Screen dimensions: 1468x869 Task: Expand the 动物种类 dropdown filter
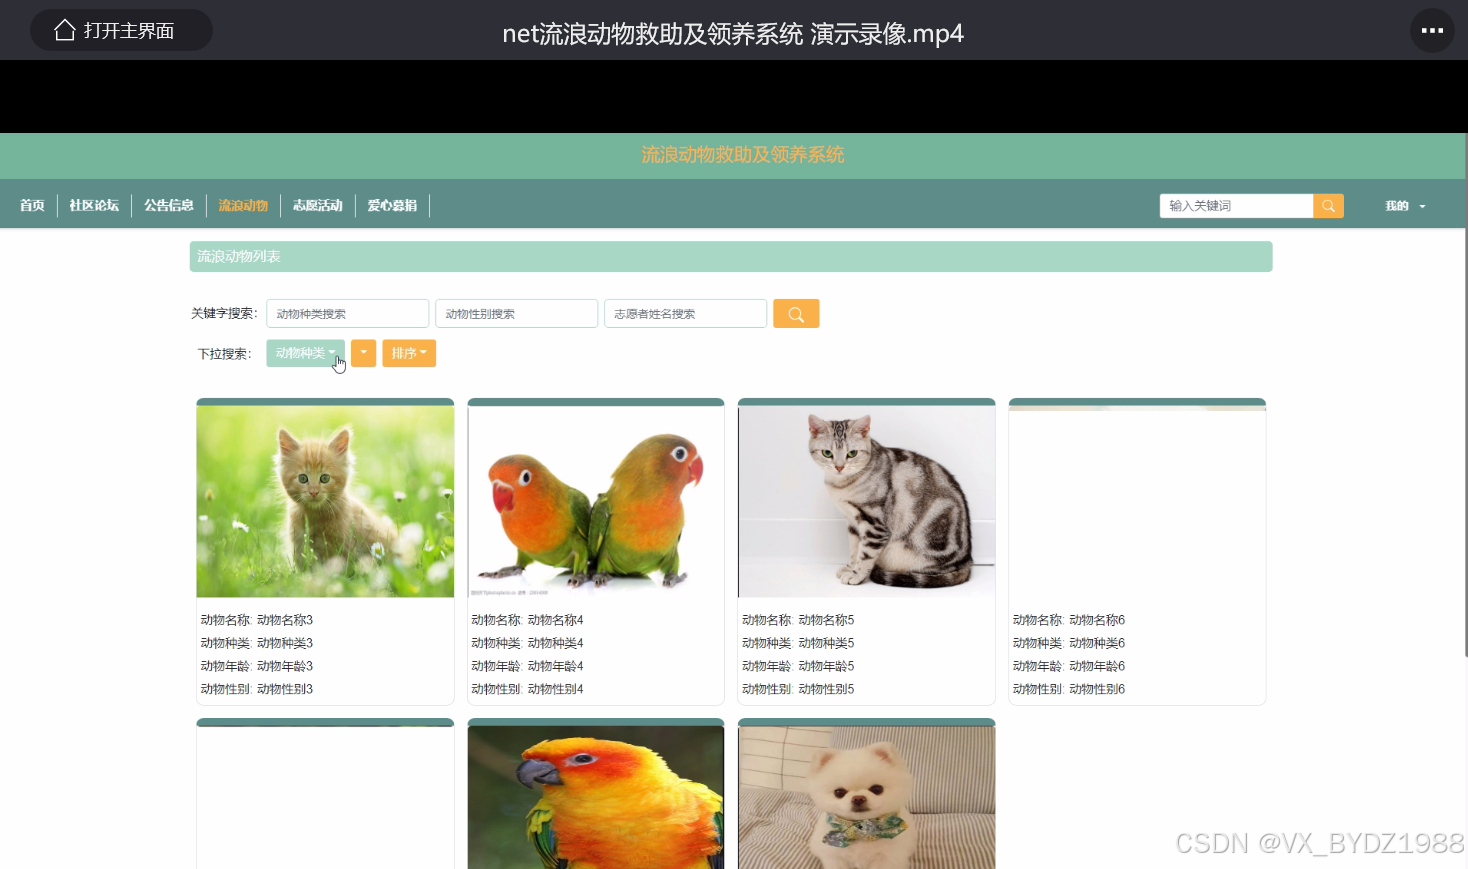pos(305,353)
